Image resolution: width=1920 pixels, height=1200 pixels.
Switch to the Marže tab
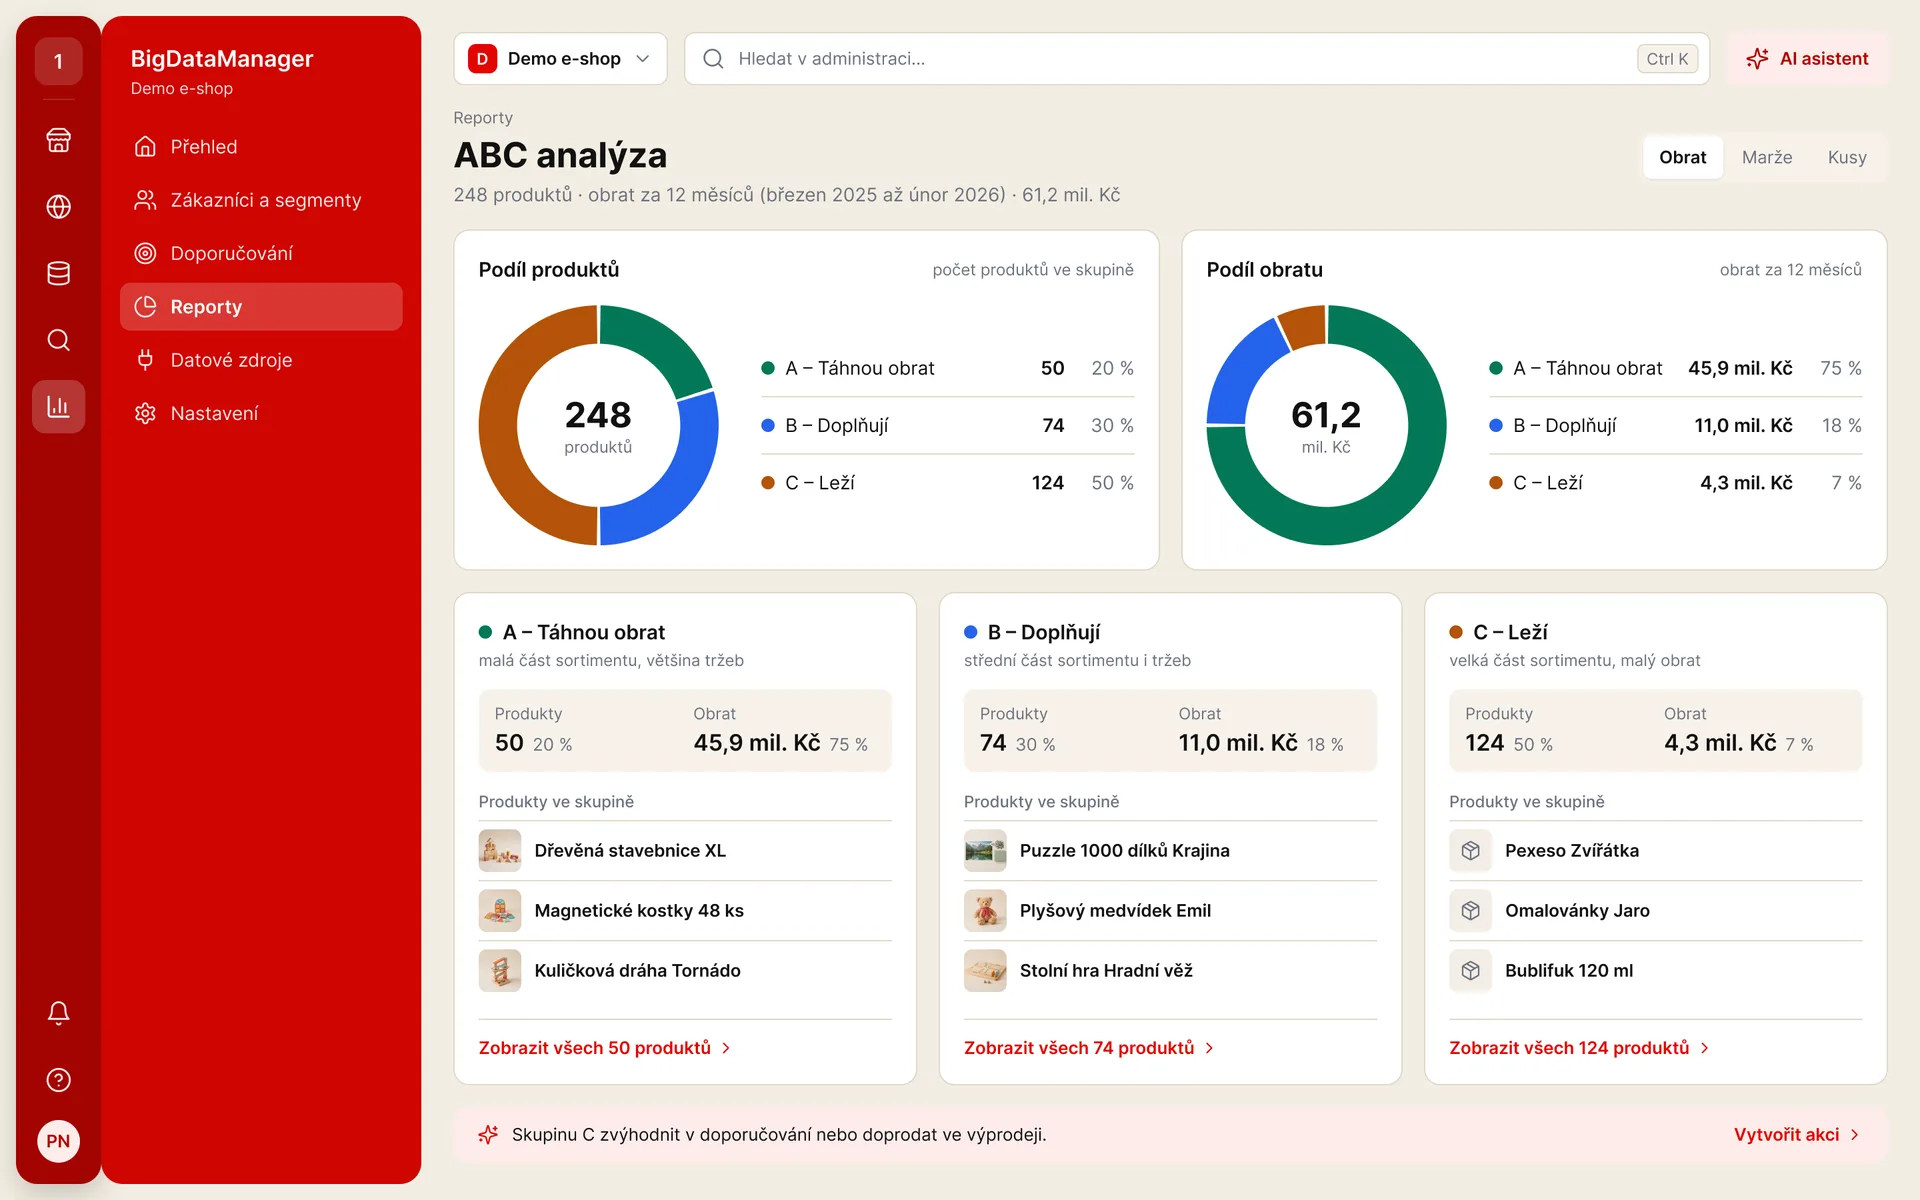click(1767, 157)
